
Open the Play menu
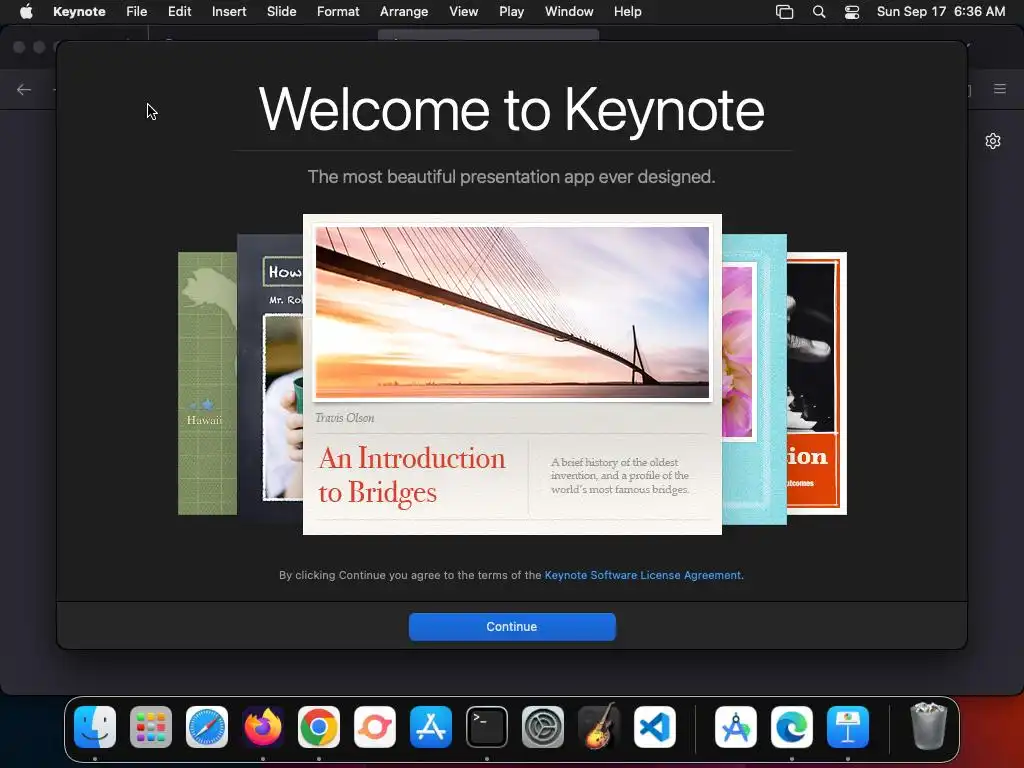(511, 12)
